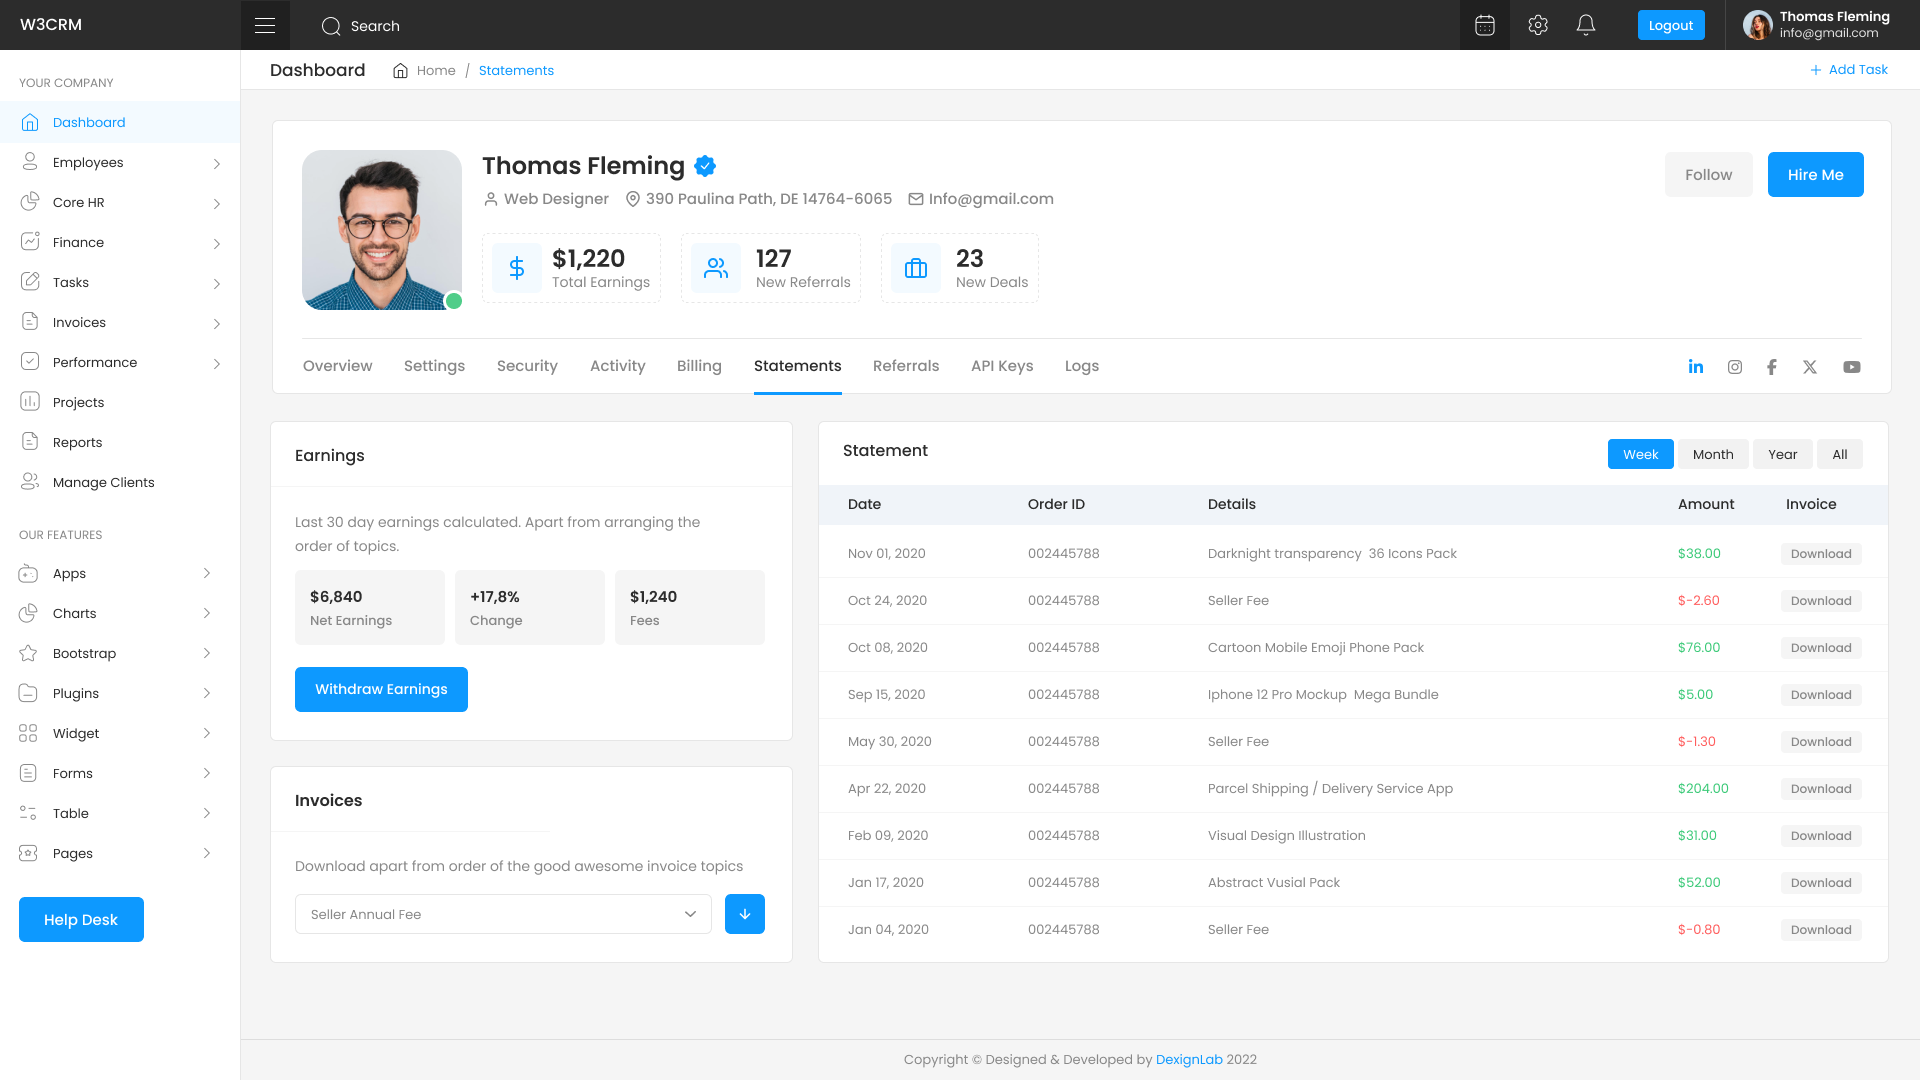
Task: Toggle the sidebar with the hamburger menu
Action: 265,24
